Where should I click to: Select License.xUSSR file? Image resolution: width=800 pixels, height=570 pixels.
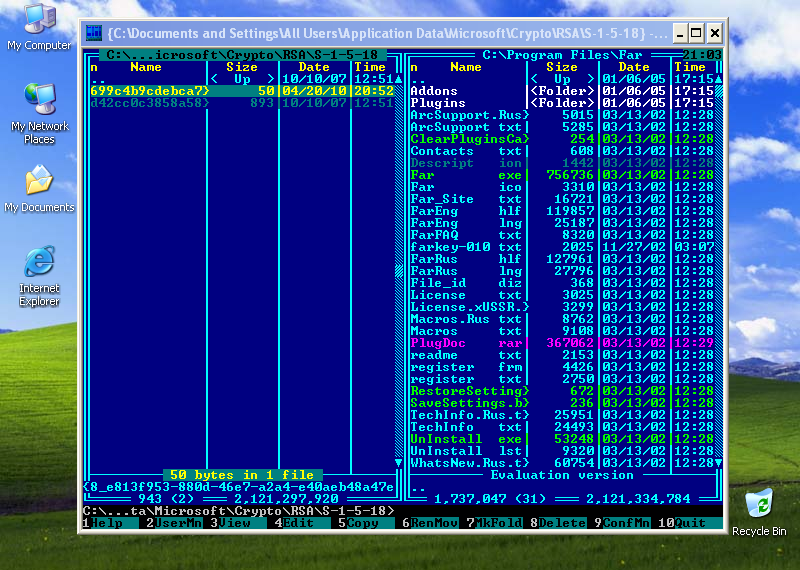(x=562, y=307)
